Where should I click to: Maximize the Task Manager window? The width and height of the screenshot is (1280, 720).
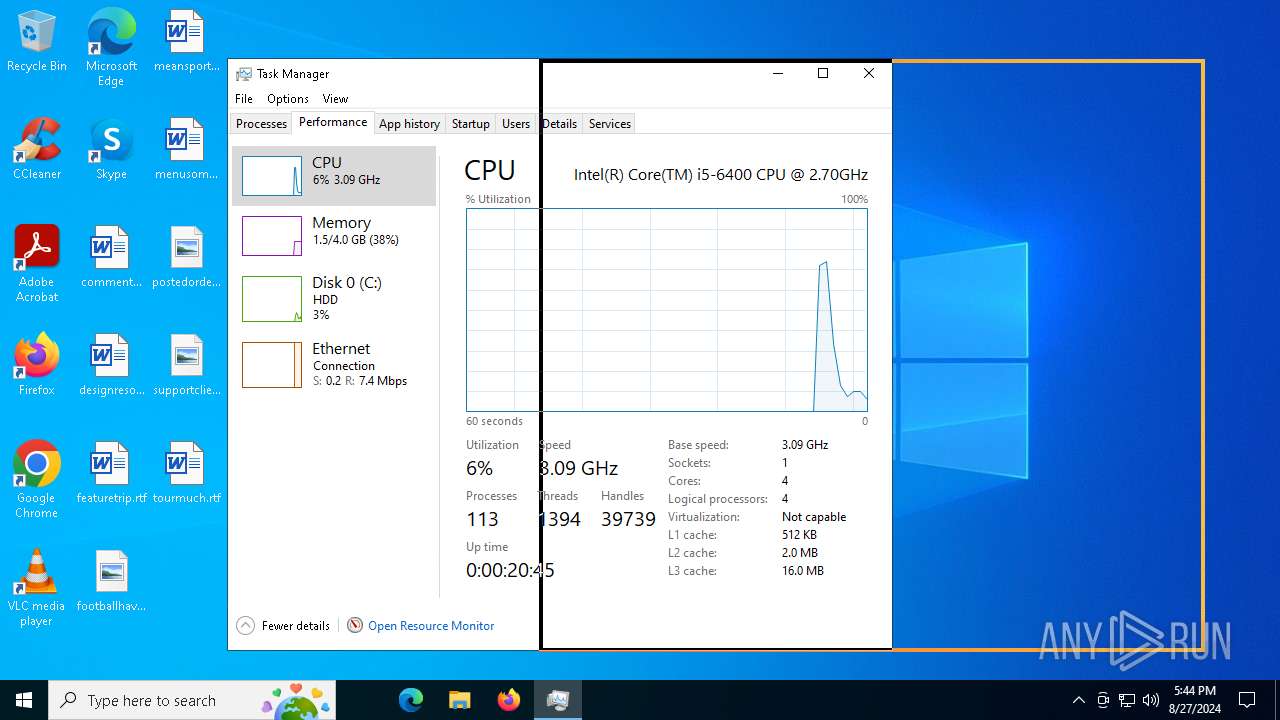pos(823,73)
